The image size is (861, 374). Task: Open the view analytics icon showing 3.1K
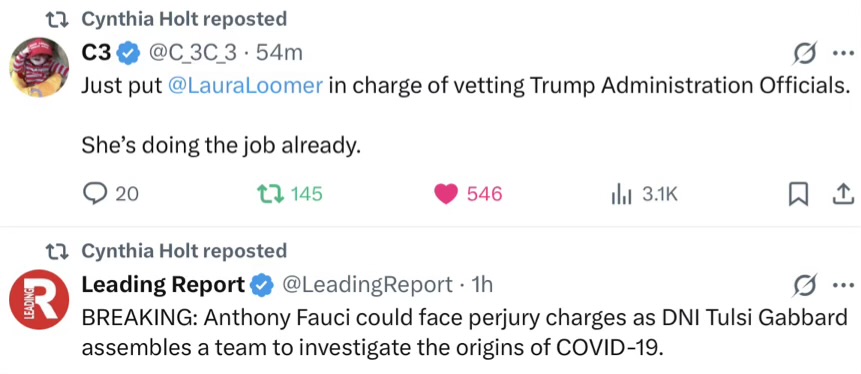point(621,194)
